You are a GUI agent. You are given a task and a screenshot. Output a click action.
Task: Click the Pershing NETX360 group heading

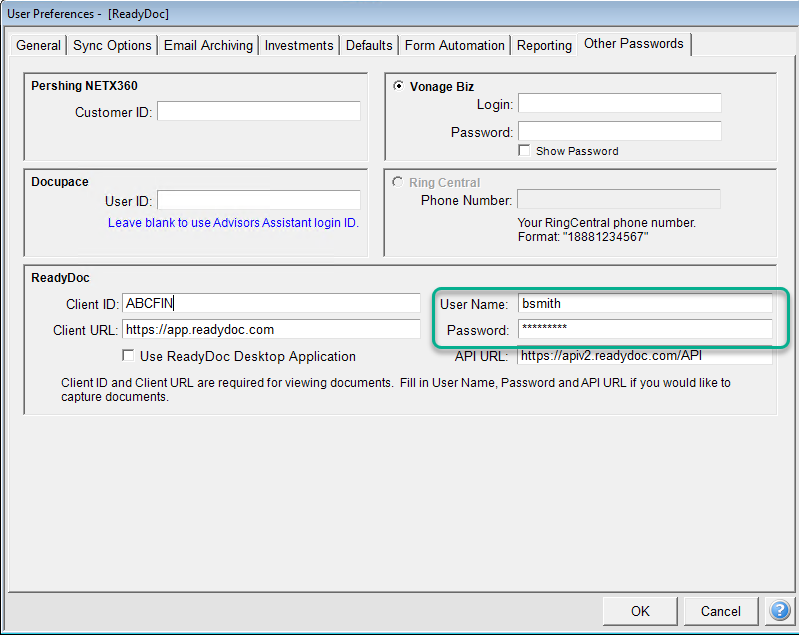(x=84, y=86)
